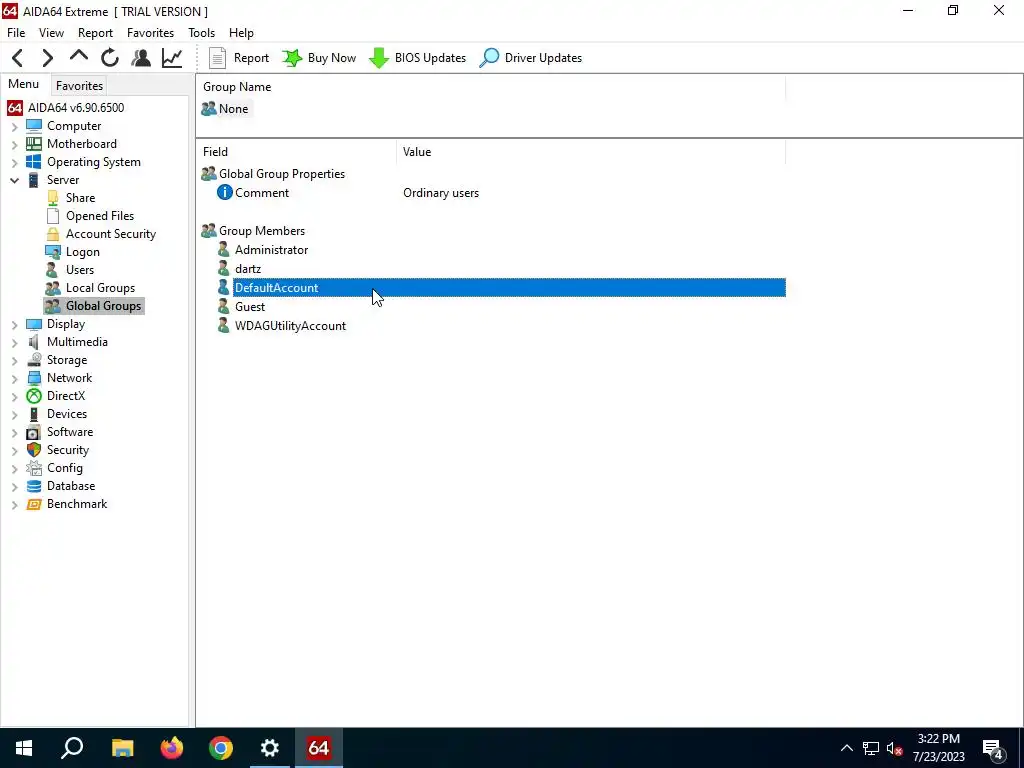This screenshot has height=768, width=1024.
Task: Open BIOS Updates
Action: click(x=417, y=58)
